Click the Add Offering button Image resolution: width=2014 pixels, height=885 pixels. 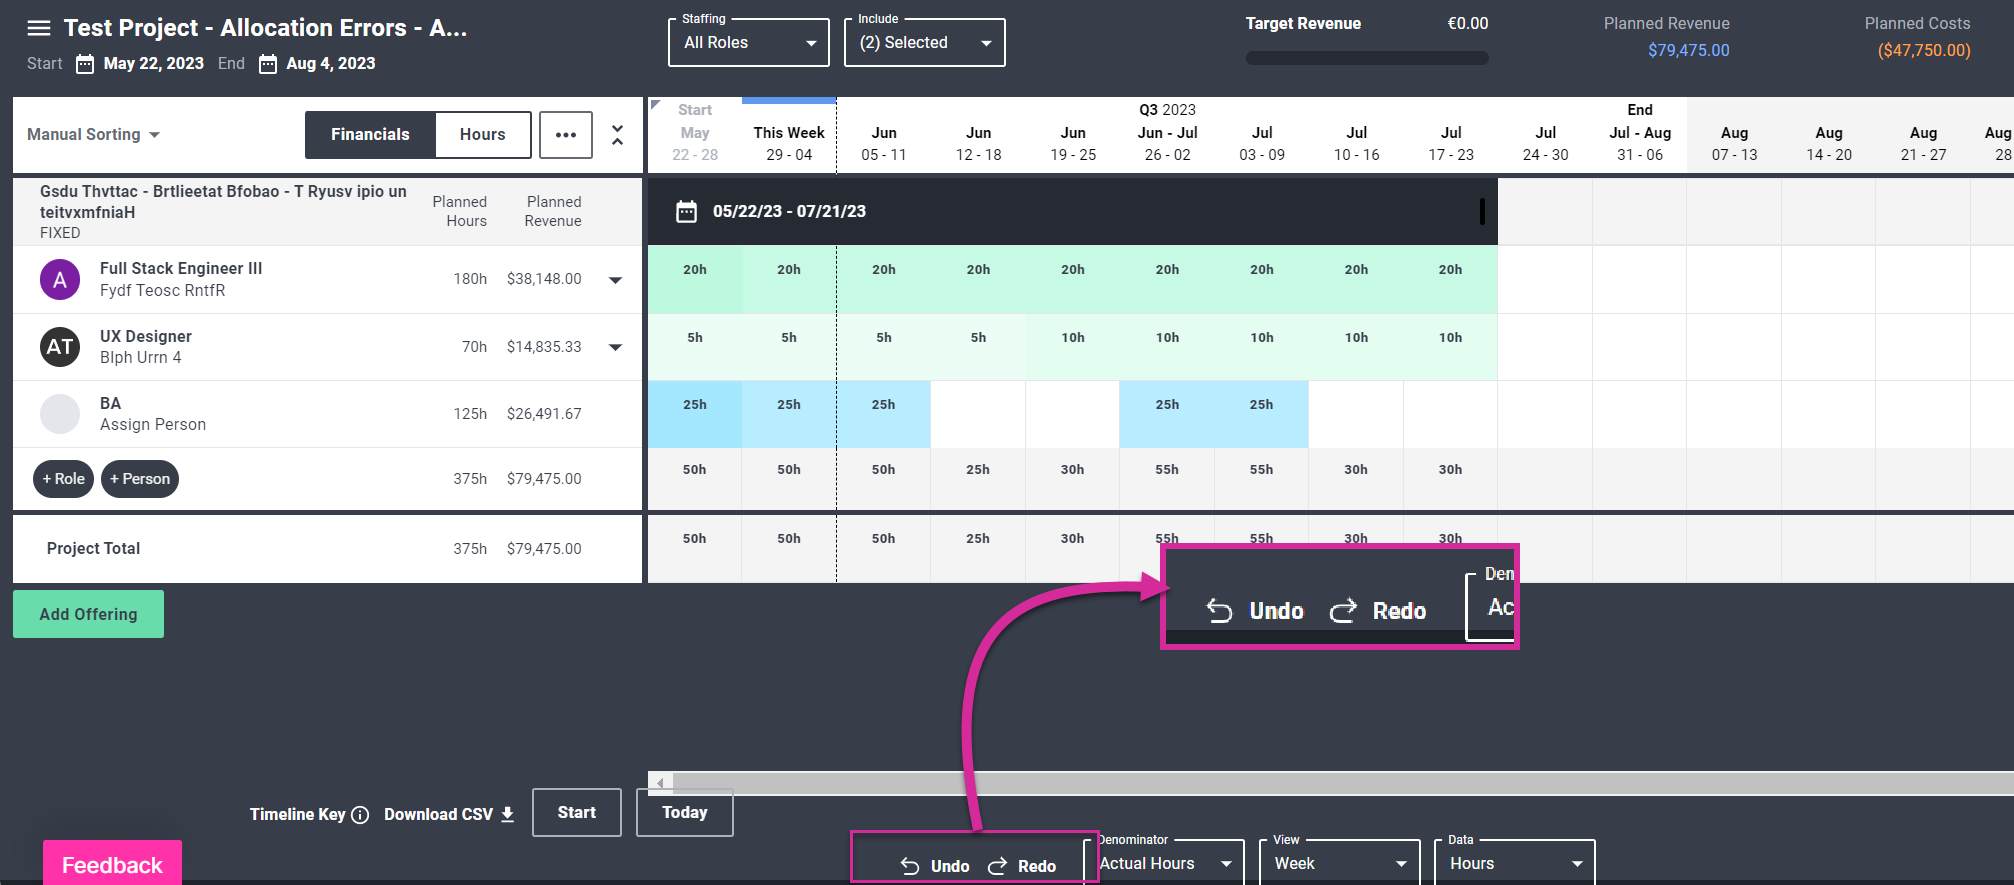(x=88, y=614)
